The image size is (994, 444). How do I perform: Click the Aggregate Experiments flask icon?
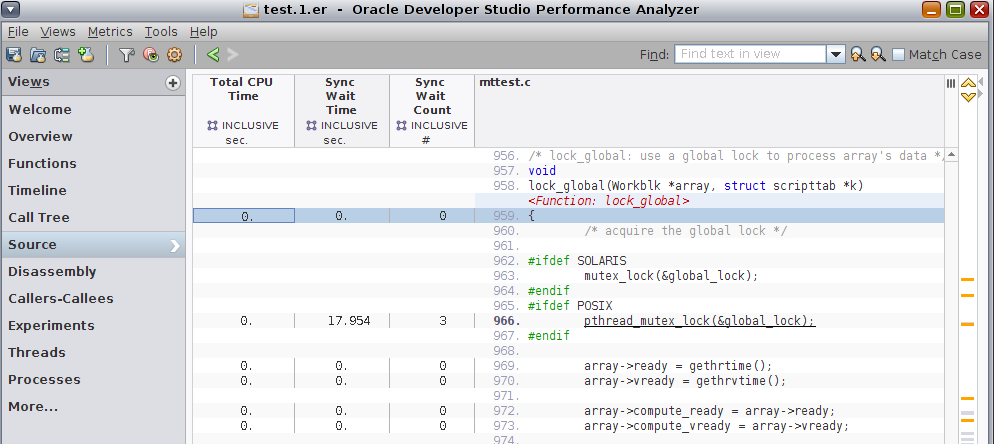[86, 55]
